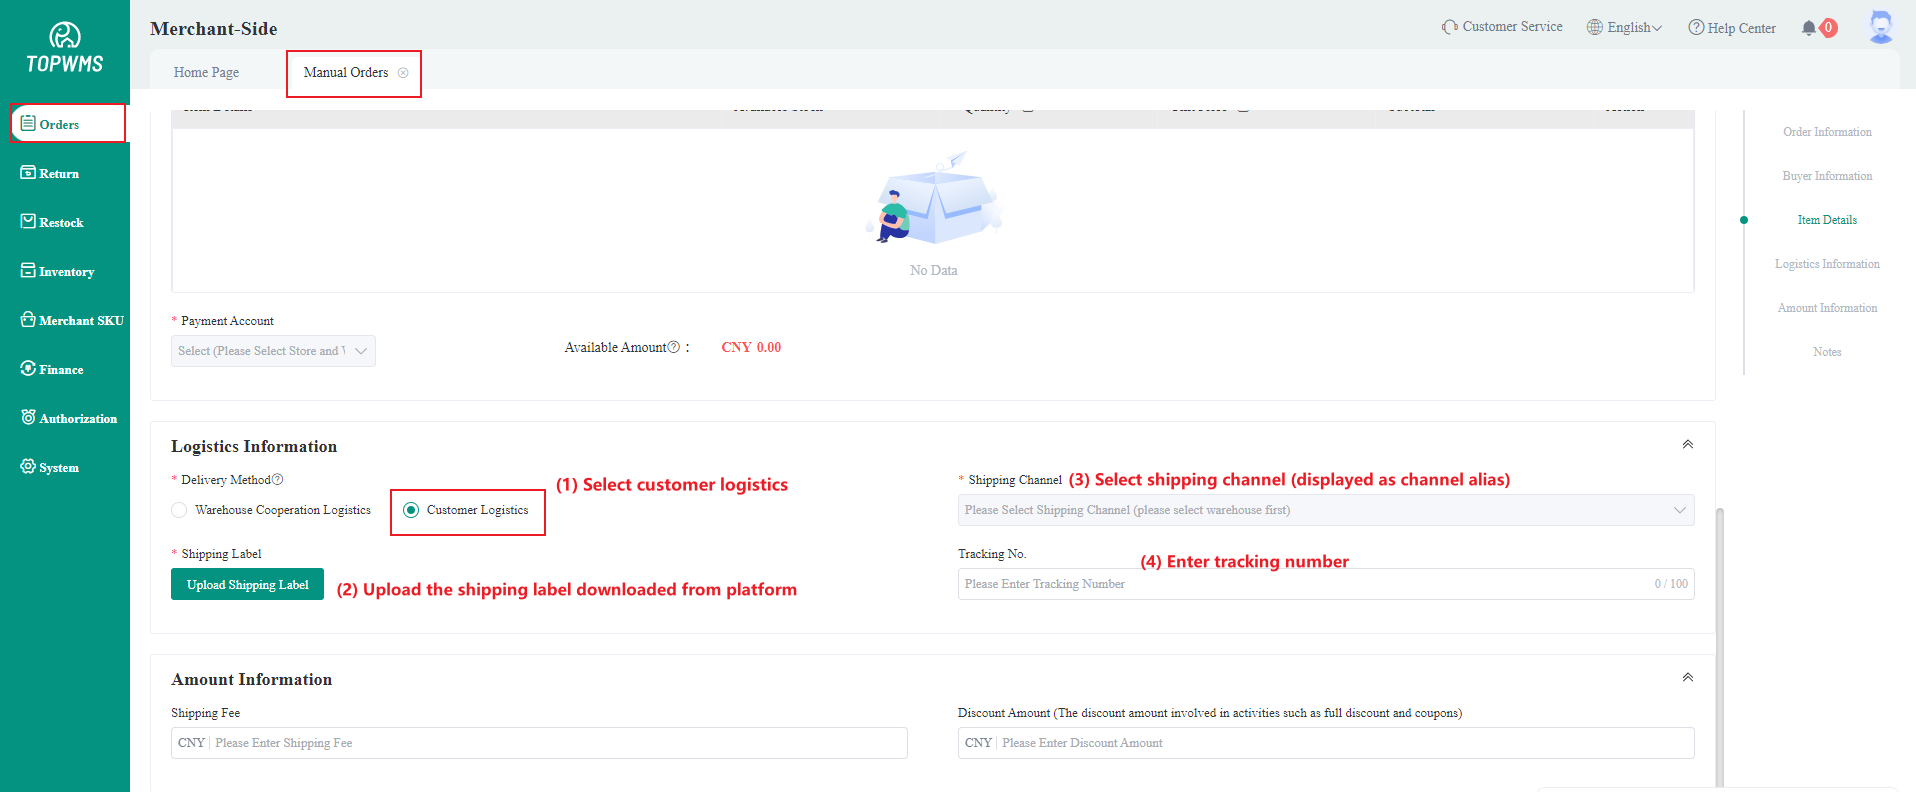Click the Tracking Number input field
1916x792 pixels.
1300,584
